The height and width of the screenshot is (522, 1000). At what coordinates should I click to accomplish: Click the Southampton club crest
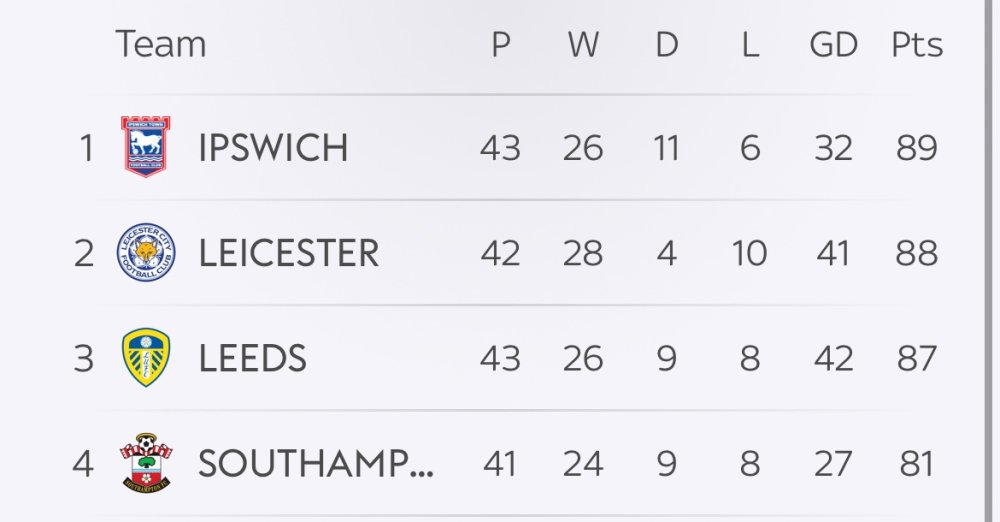point(145,462)
